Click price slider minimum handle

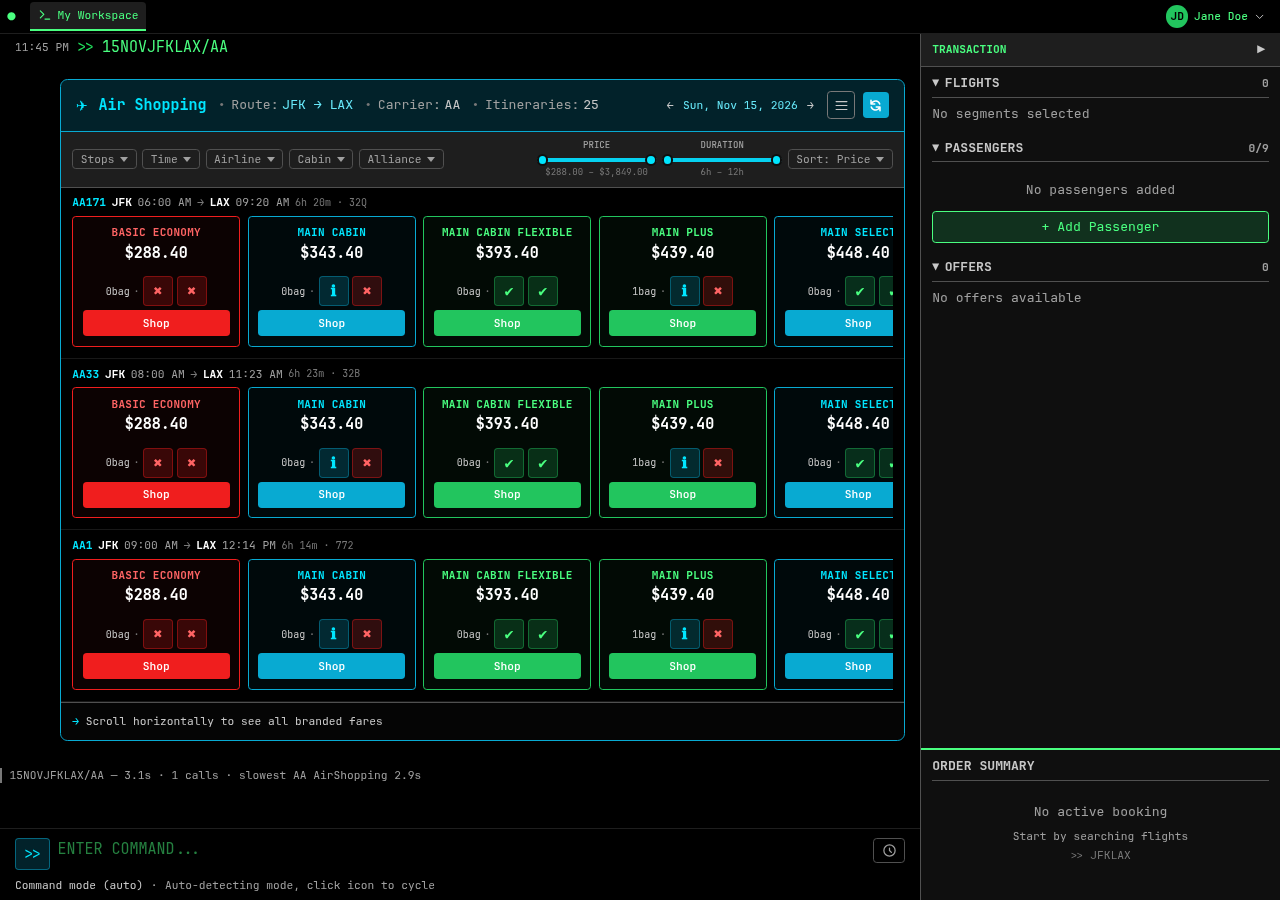click(543, 160)
